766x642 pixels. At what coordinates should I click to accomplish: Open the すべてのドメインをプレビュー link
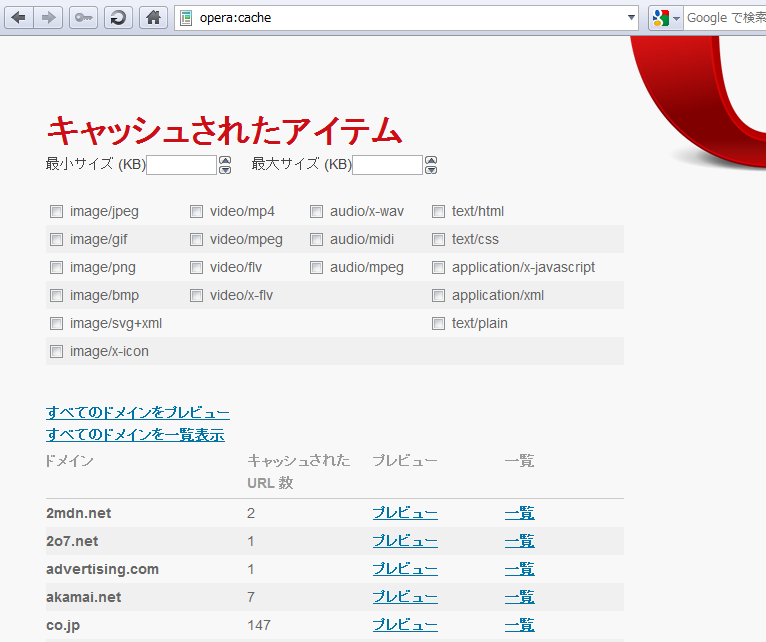[x=138, y=413]
